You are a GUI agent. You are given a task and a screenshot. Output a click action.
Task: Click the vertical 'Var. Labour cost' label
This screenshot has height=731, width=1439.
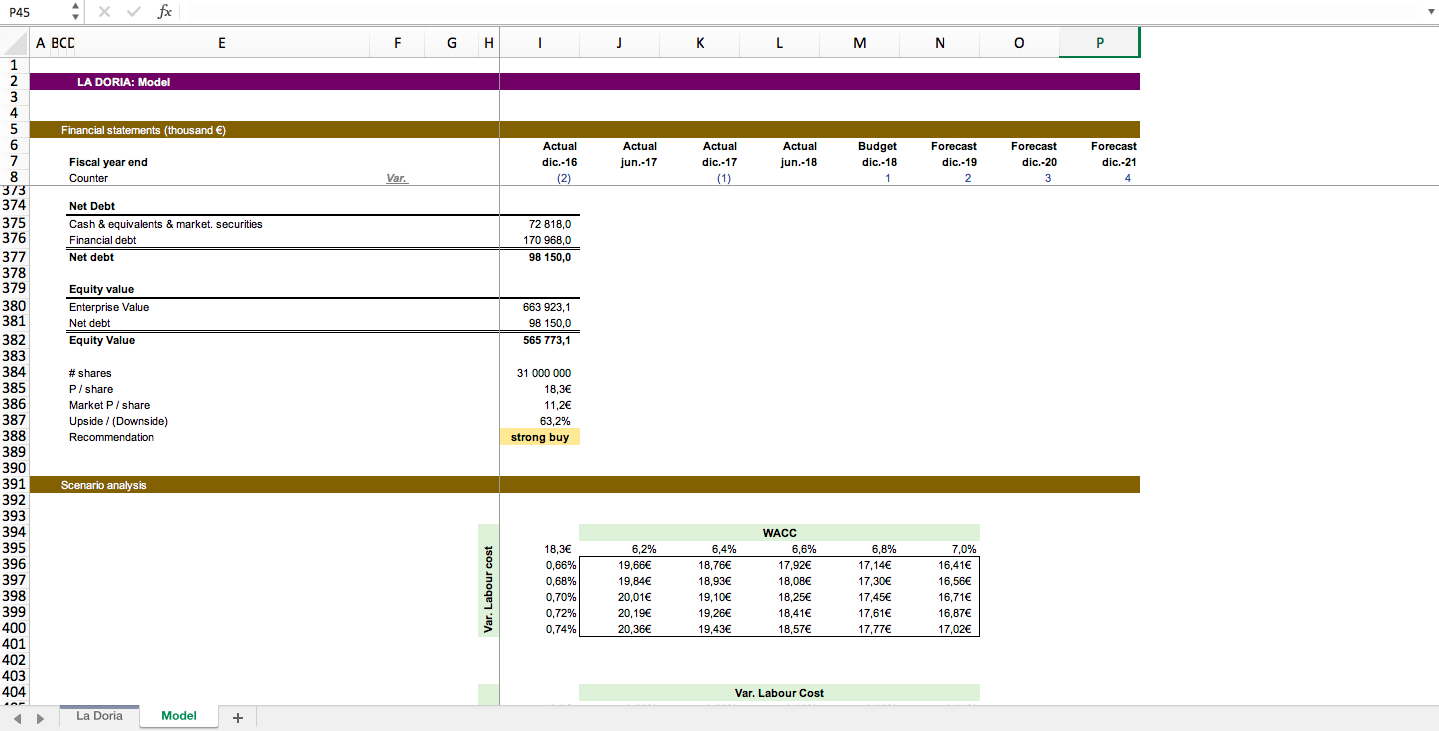pos(488,589)
